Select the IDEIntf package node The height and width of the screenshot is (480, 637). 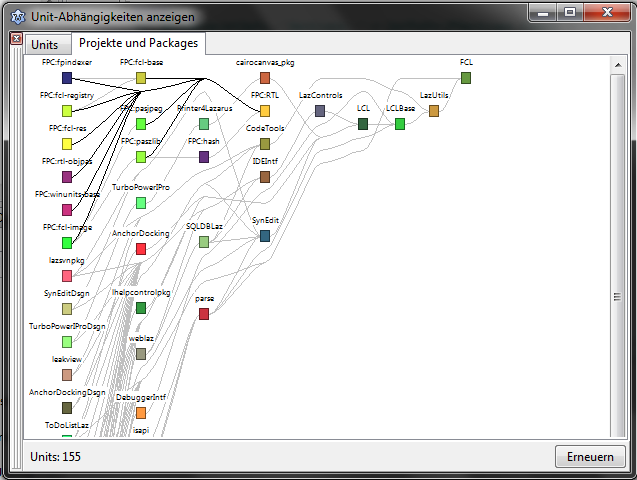(x=265, y=177)
